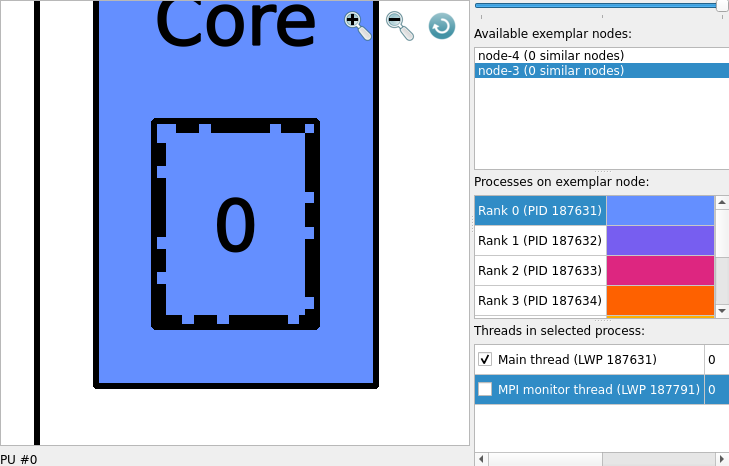The height and width of the screenshot is (466, 729).
Task: Reset the view with the circular arrow icon
Action: tap(442, 26)
